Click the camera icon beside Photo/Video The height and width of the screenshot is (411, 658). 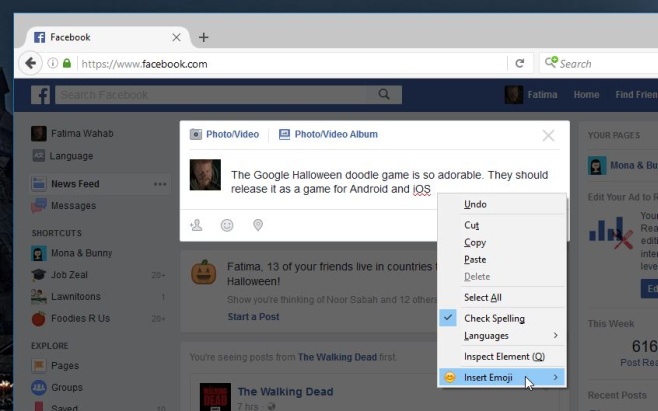click(196, 134)
